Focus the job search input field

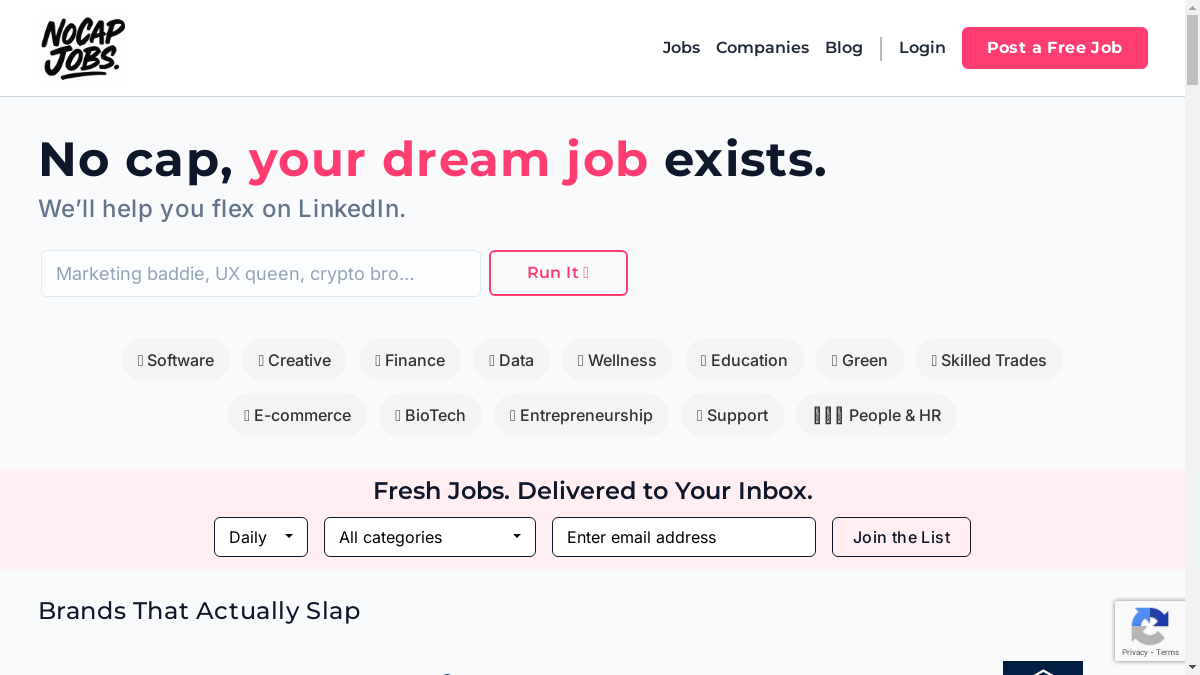(x=261, y=274)
